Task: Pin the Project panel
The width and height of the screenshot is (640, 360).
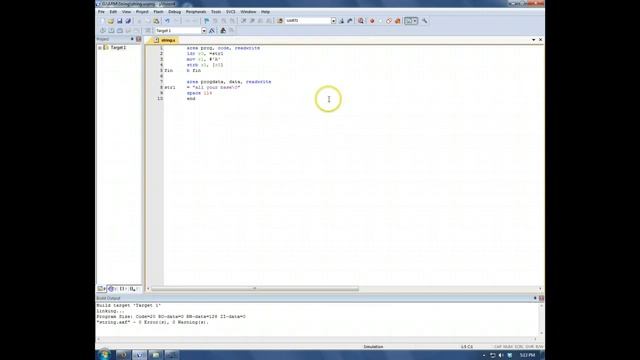Action: (132, 39)
